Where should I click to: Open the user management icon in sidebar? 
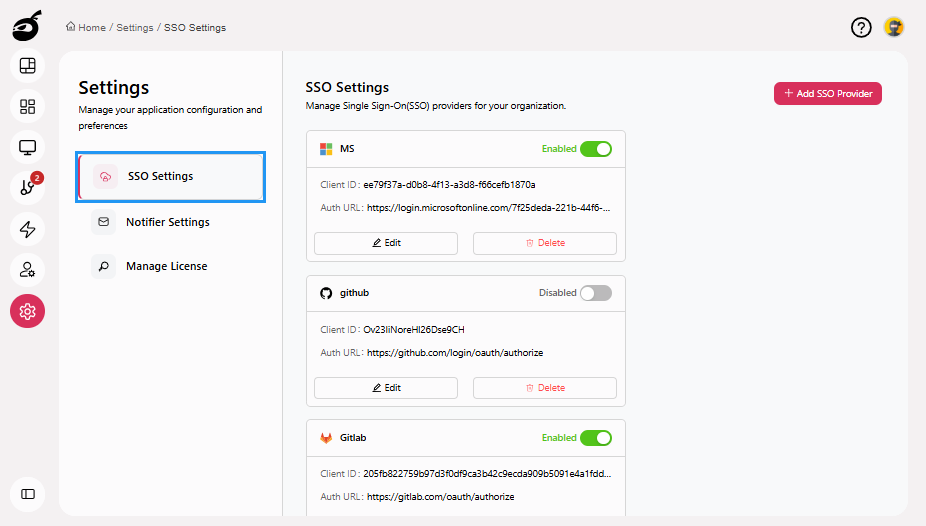coord(28,270)
